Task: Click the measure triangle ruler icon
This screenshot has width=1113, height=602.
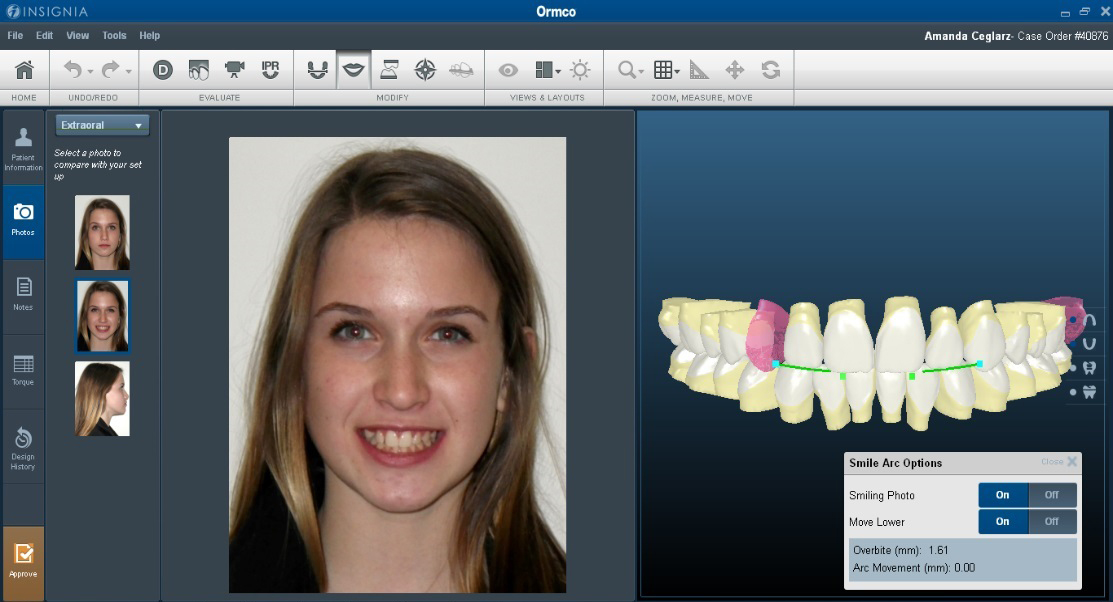Action: [699, 70]
